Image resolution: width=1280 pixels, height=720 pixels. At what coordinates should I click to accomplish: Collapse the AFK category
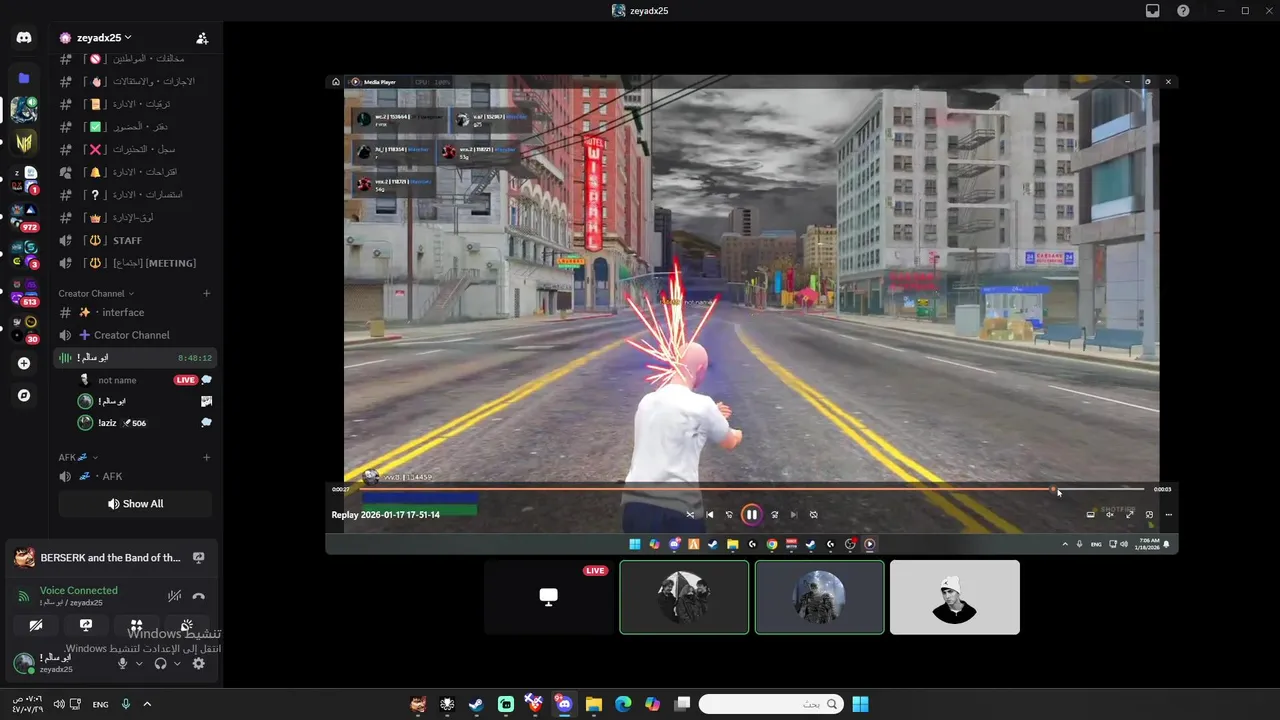coord(78,457)
